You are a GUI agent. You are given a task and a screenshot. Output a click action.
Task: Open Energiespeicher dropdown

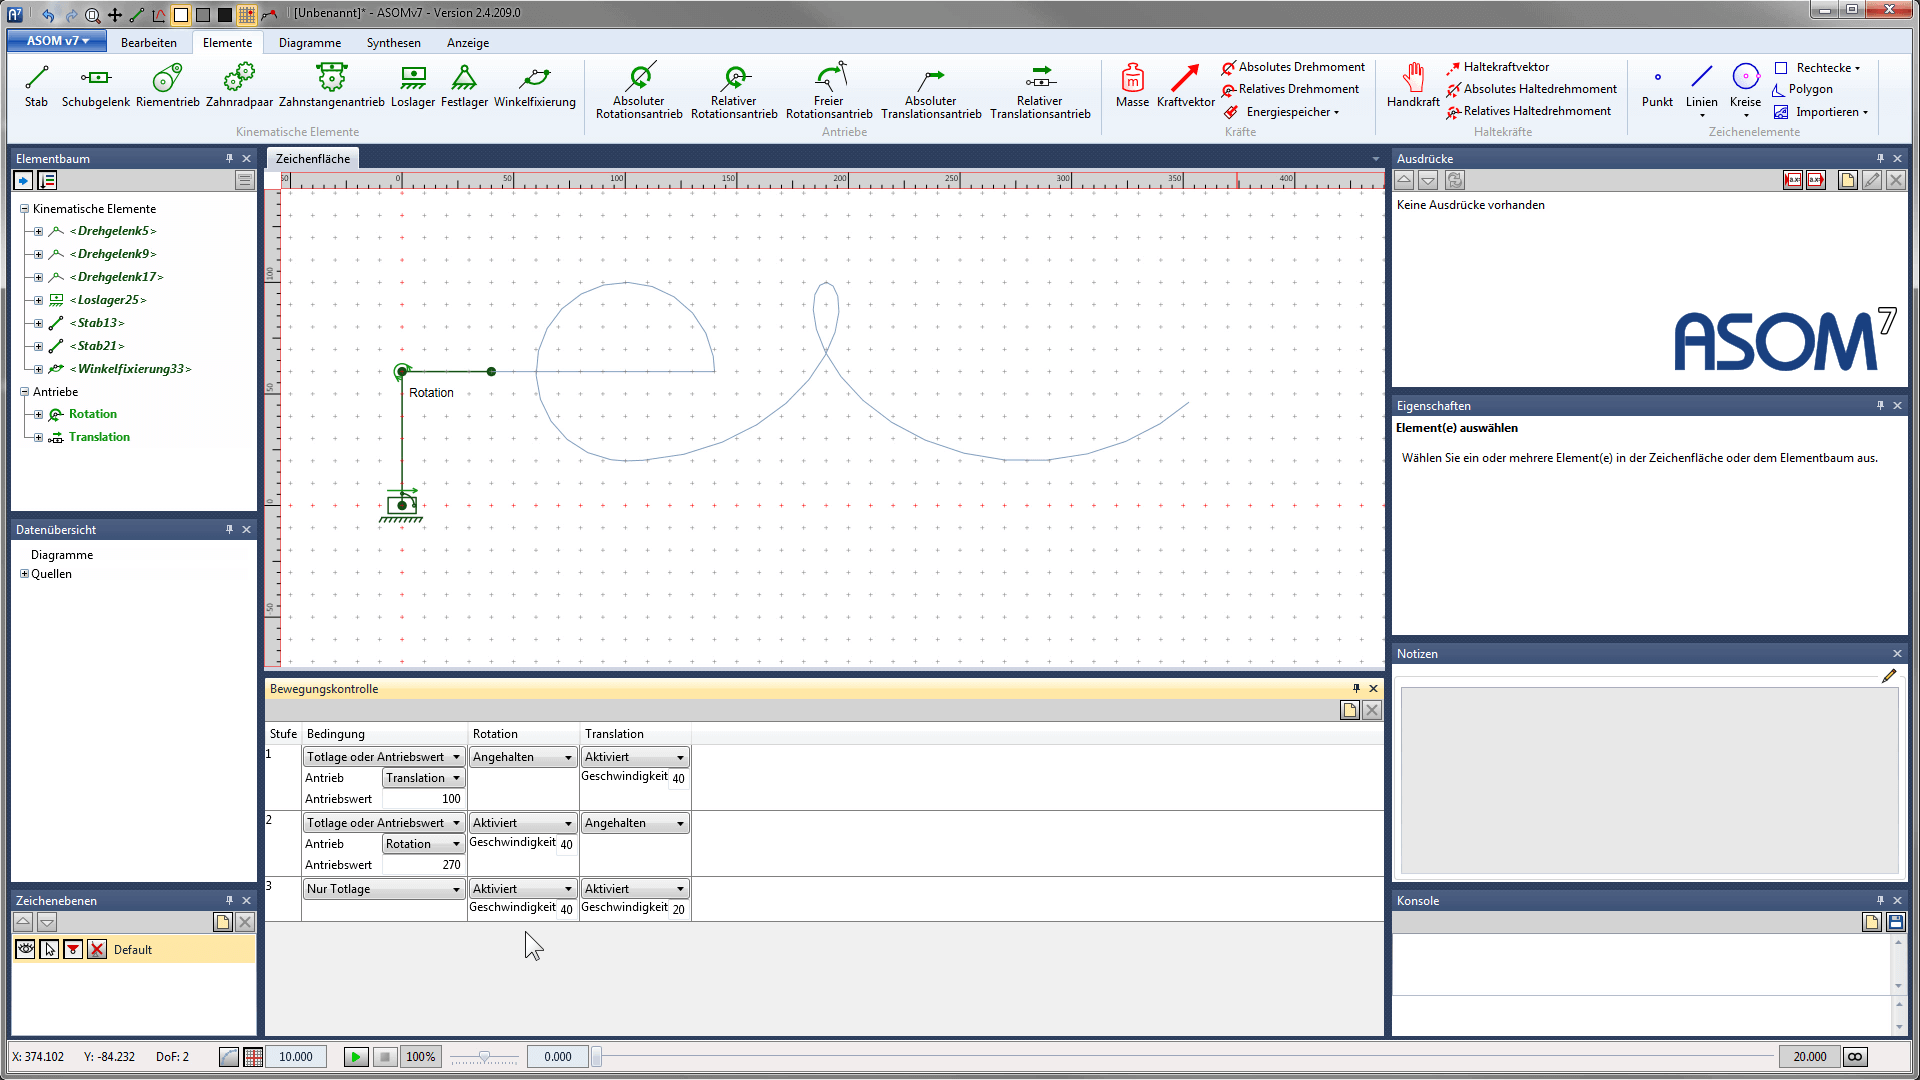click(x=1284, y=112)
